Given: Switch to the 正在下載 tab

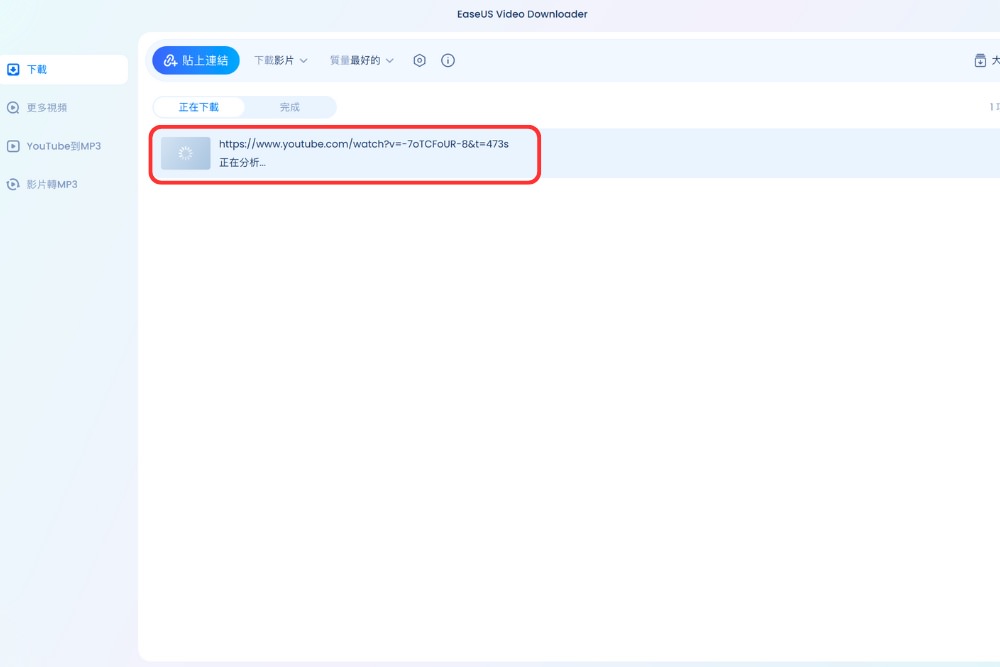Looking at the screenshot, I should coord(199,107).
